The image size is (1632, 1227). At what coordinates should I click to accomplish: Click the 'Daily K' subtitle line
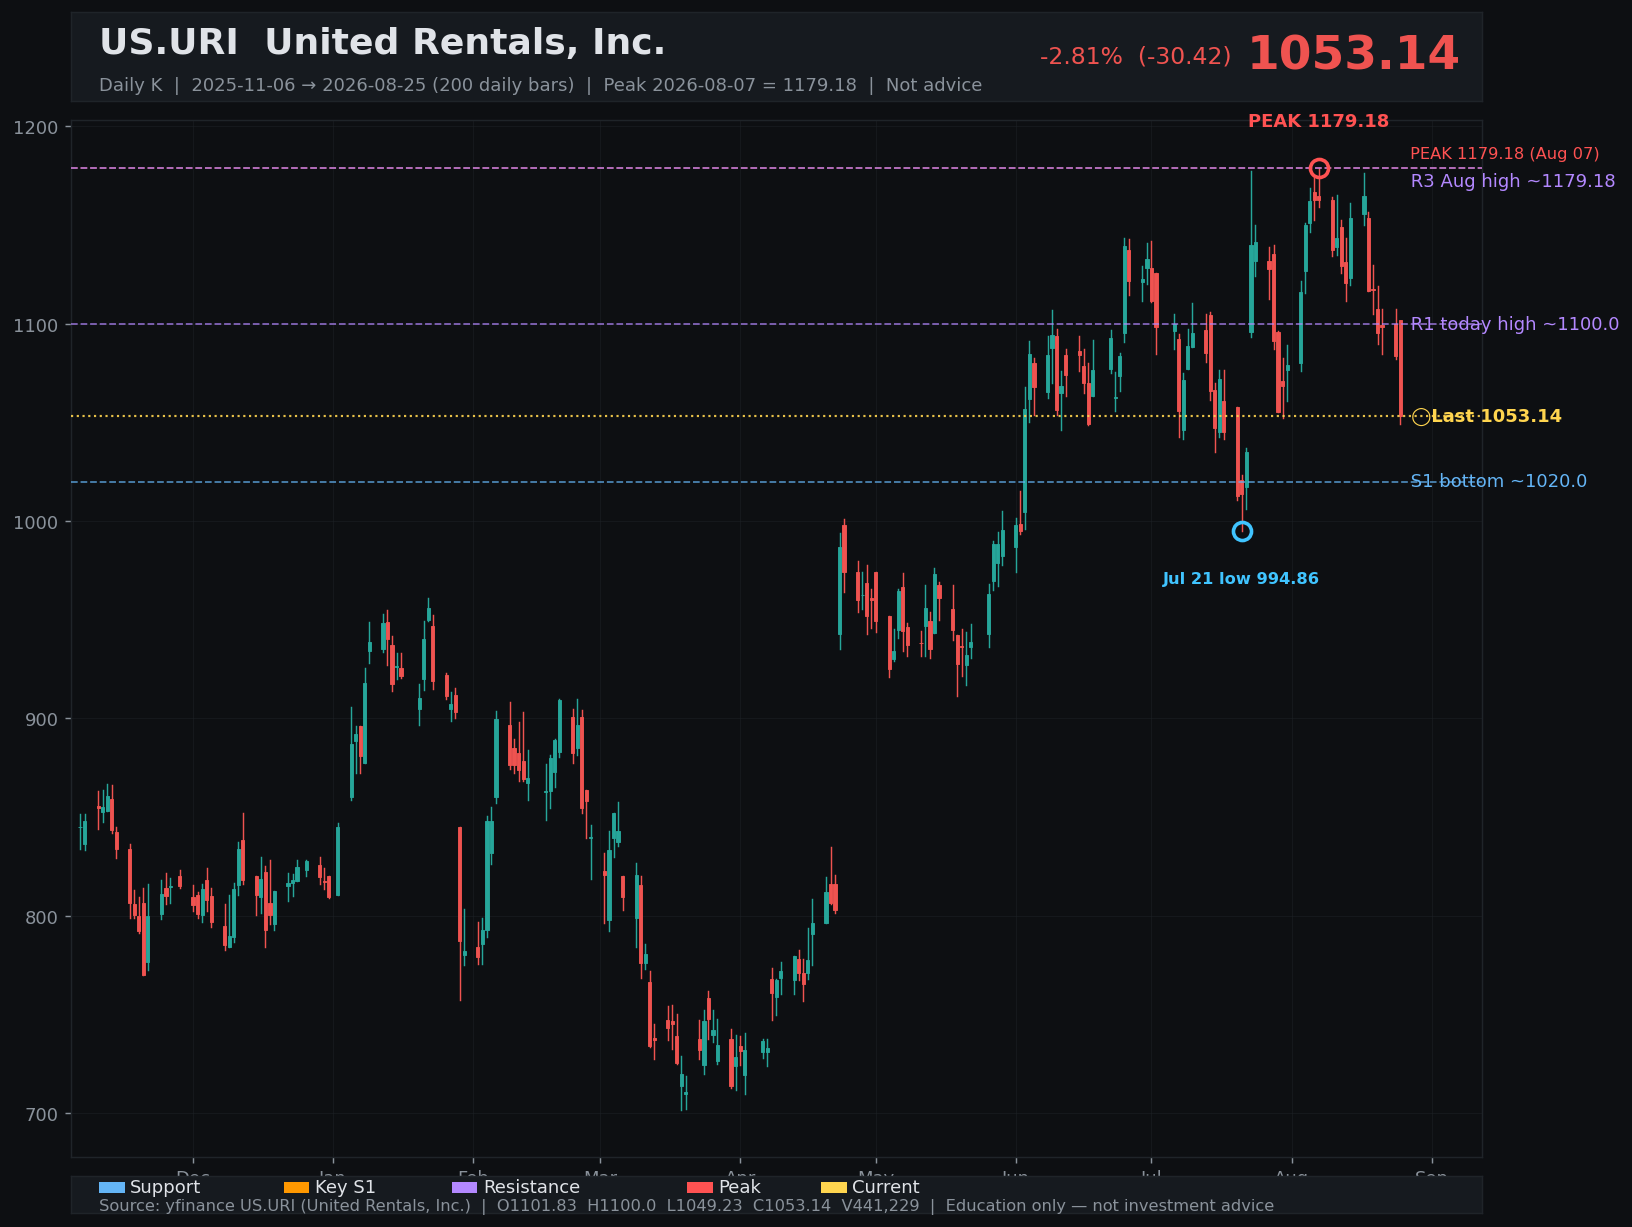coord(540,85)
